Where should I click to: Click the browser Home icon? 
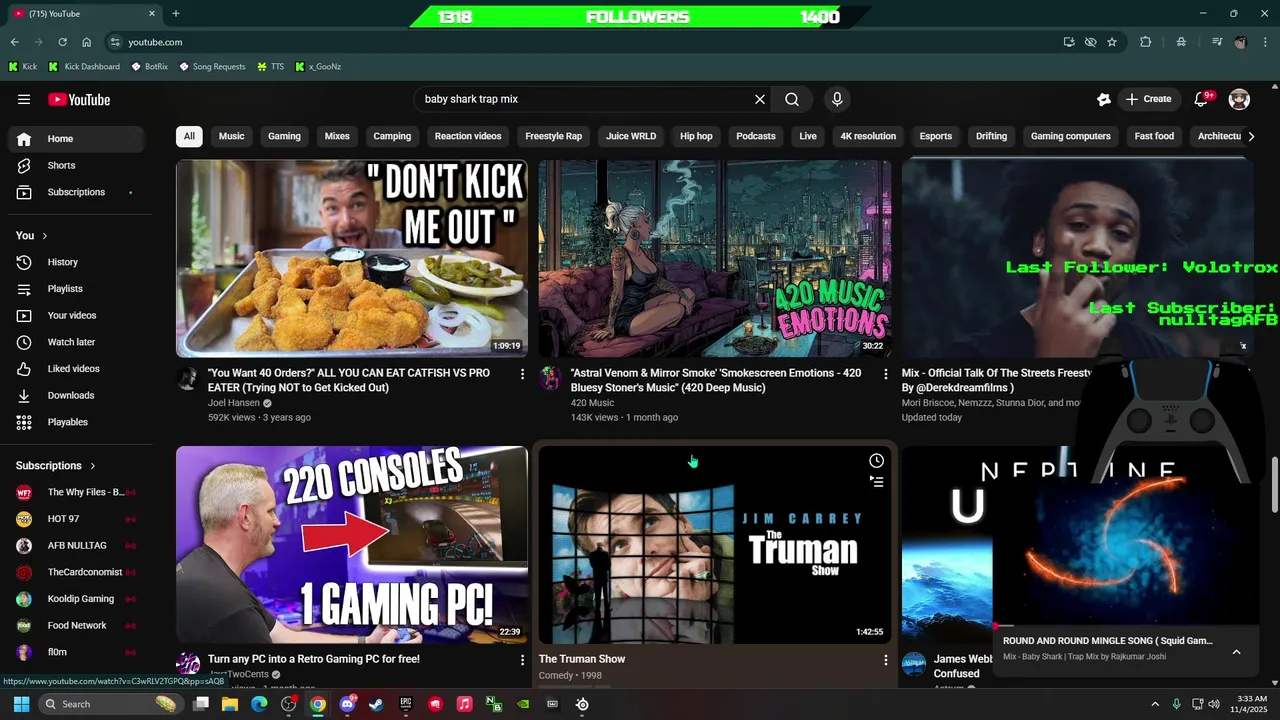tap(86, 42)
